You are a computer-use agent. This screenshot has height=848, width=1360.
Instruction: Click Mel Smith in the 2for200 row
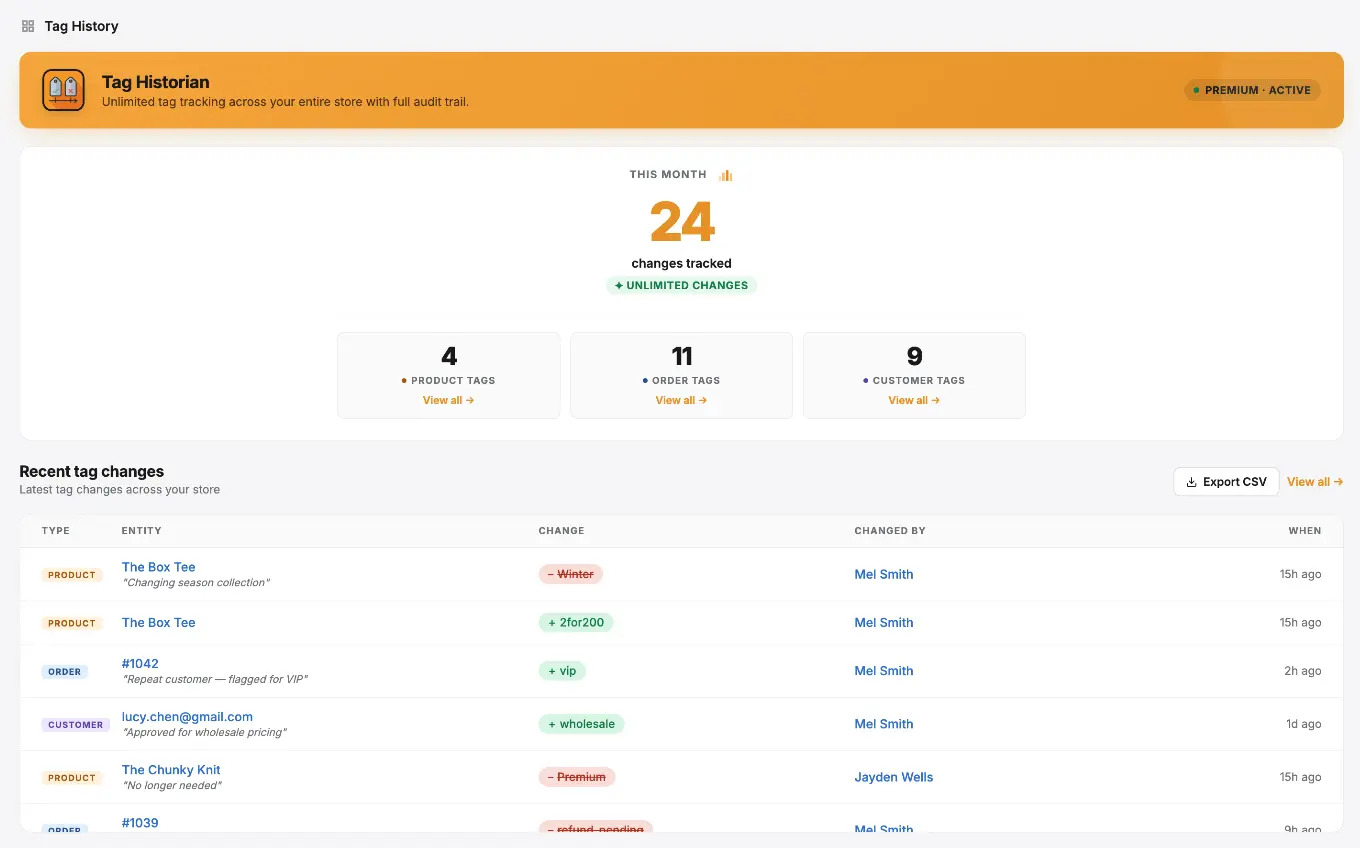point(884,622)
